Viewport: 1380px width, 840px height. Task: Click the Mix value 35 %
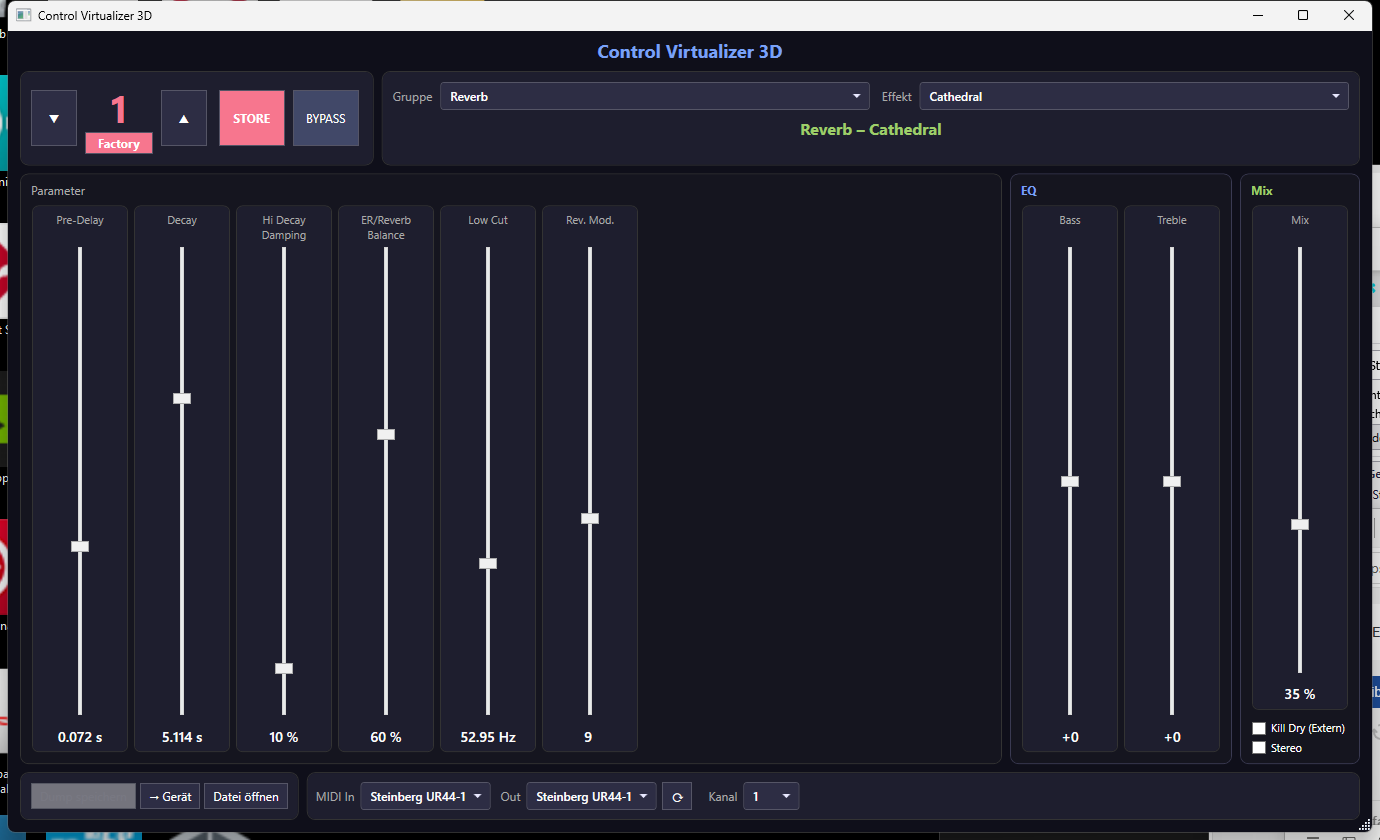(1300, 694)
